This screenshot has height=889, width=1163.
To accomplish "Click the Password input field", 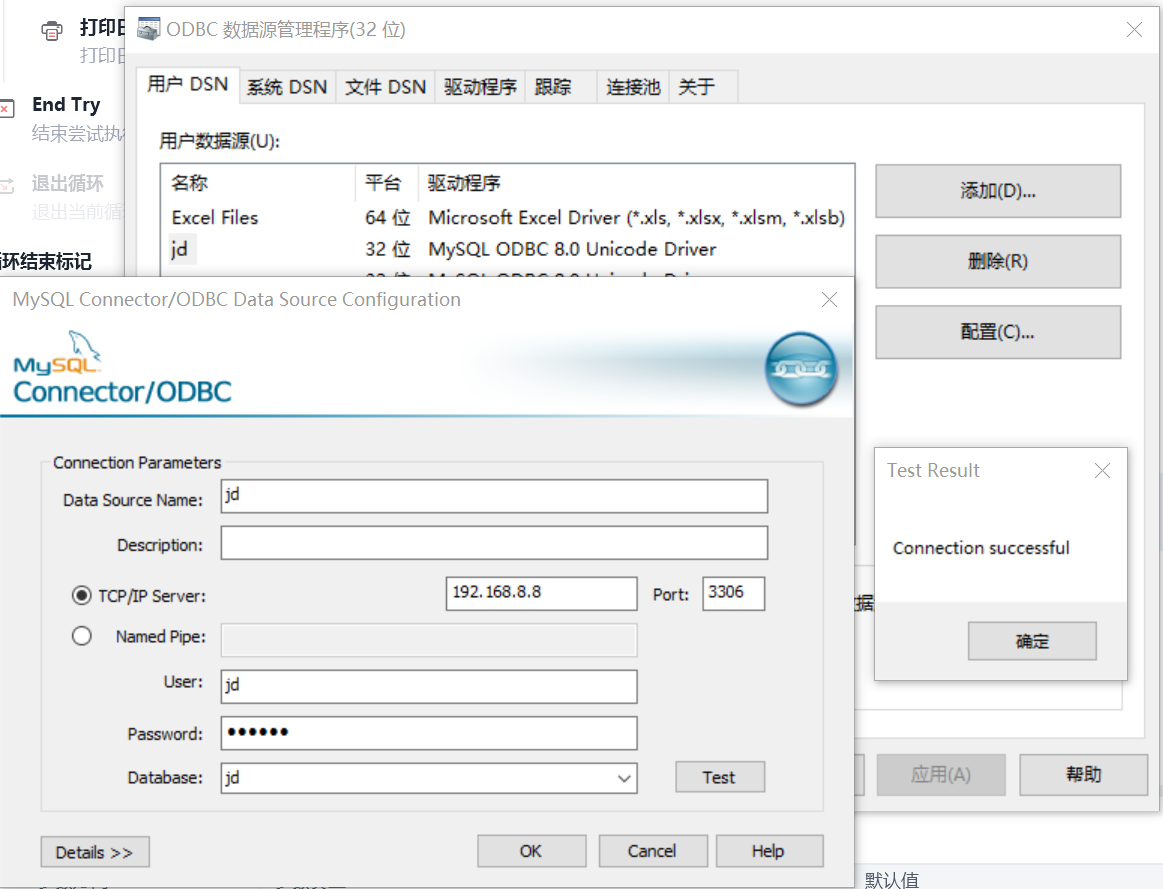I will (429, 733).
